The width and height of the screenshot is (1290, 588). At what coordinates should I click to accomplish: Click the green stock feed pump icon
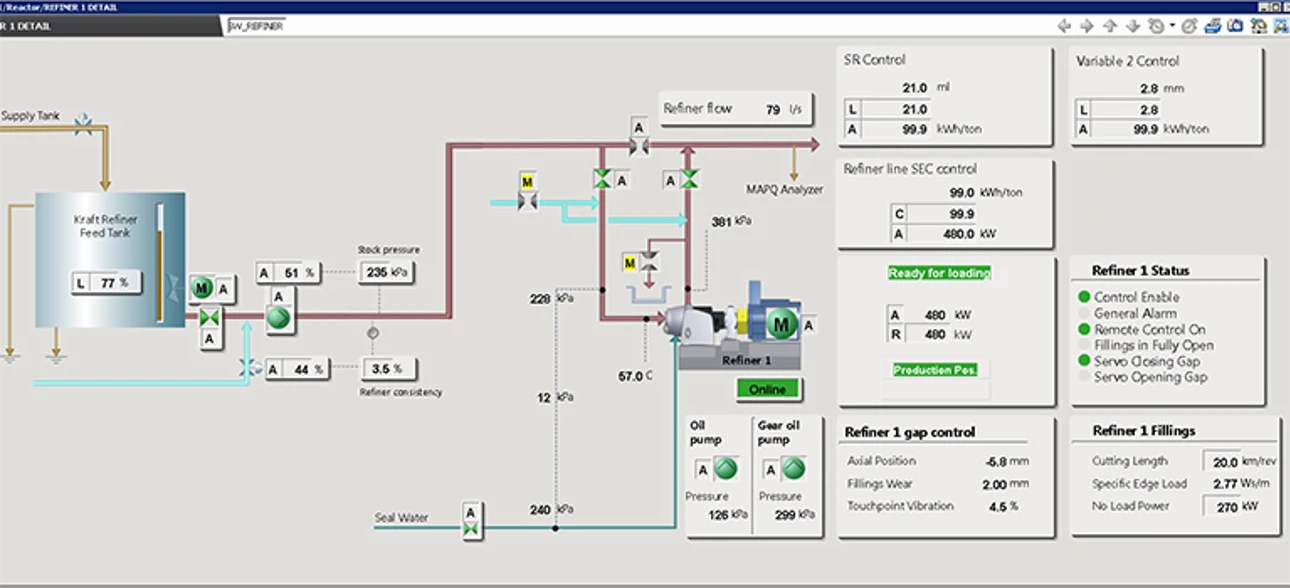[278, 318]
